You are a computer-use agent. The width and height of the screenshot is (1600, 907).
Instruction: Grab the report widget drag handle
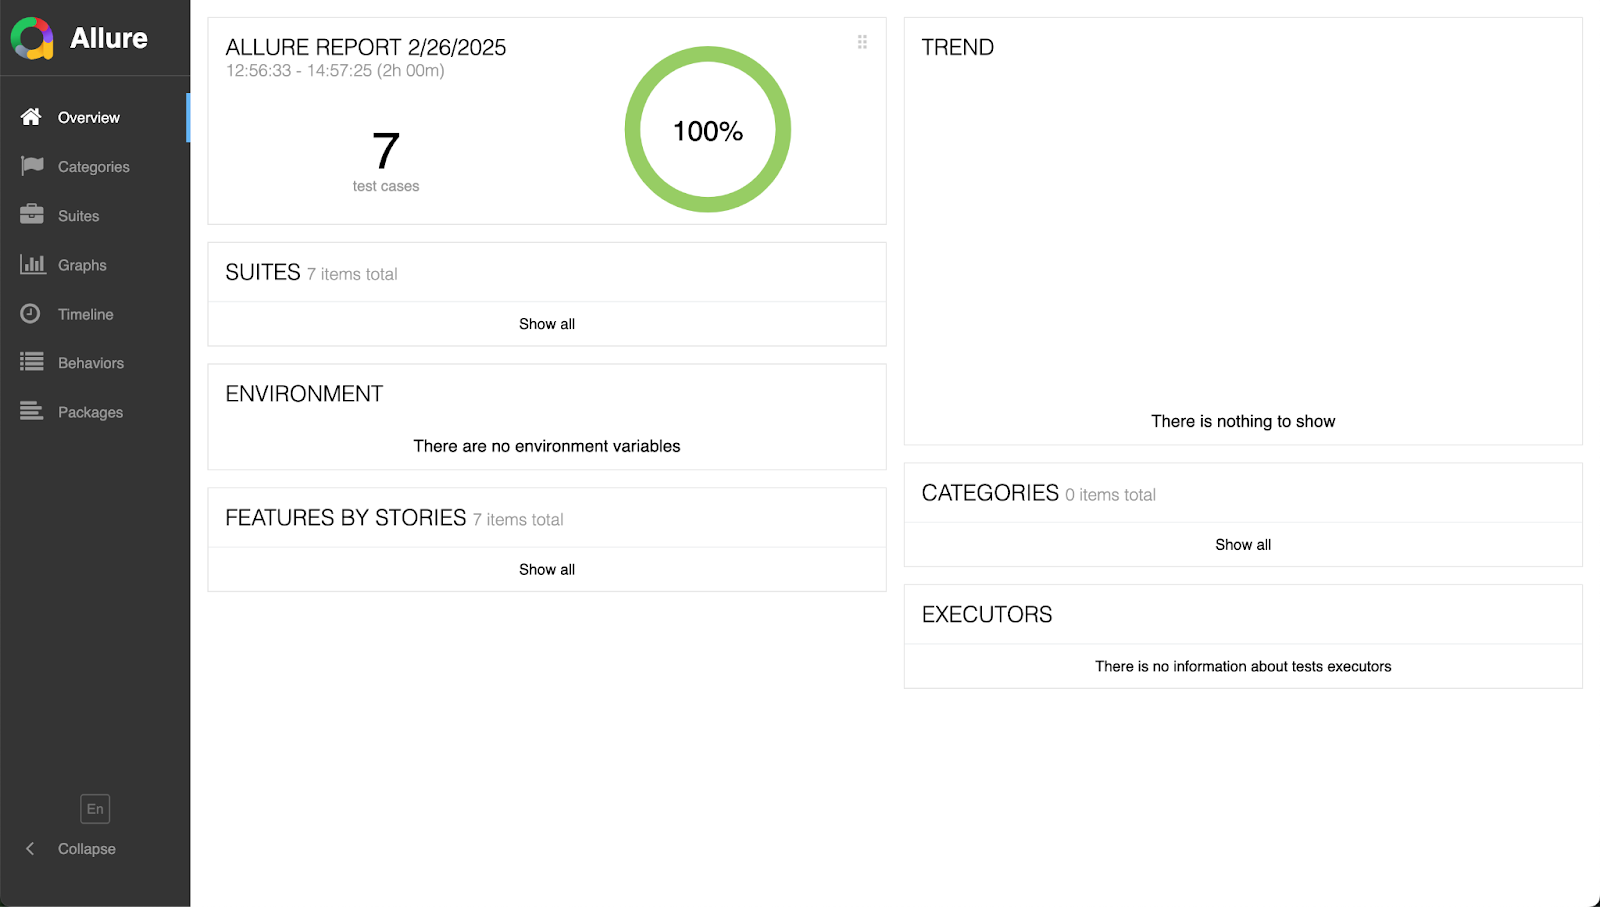862,42
